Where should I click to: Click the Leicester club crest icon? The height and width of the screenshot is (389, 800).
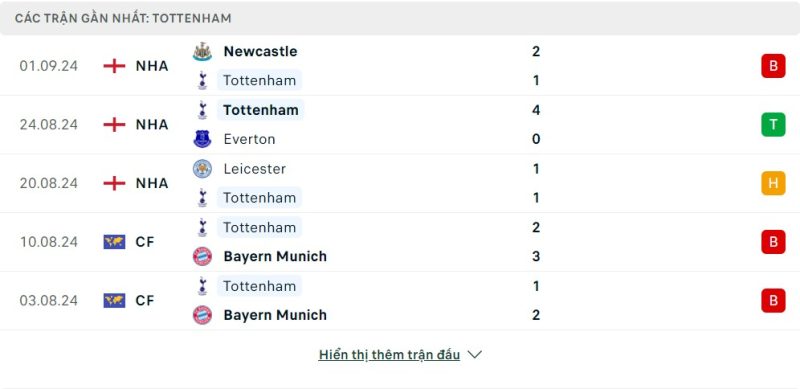pos(202,168)
